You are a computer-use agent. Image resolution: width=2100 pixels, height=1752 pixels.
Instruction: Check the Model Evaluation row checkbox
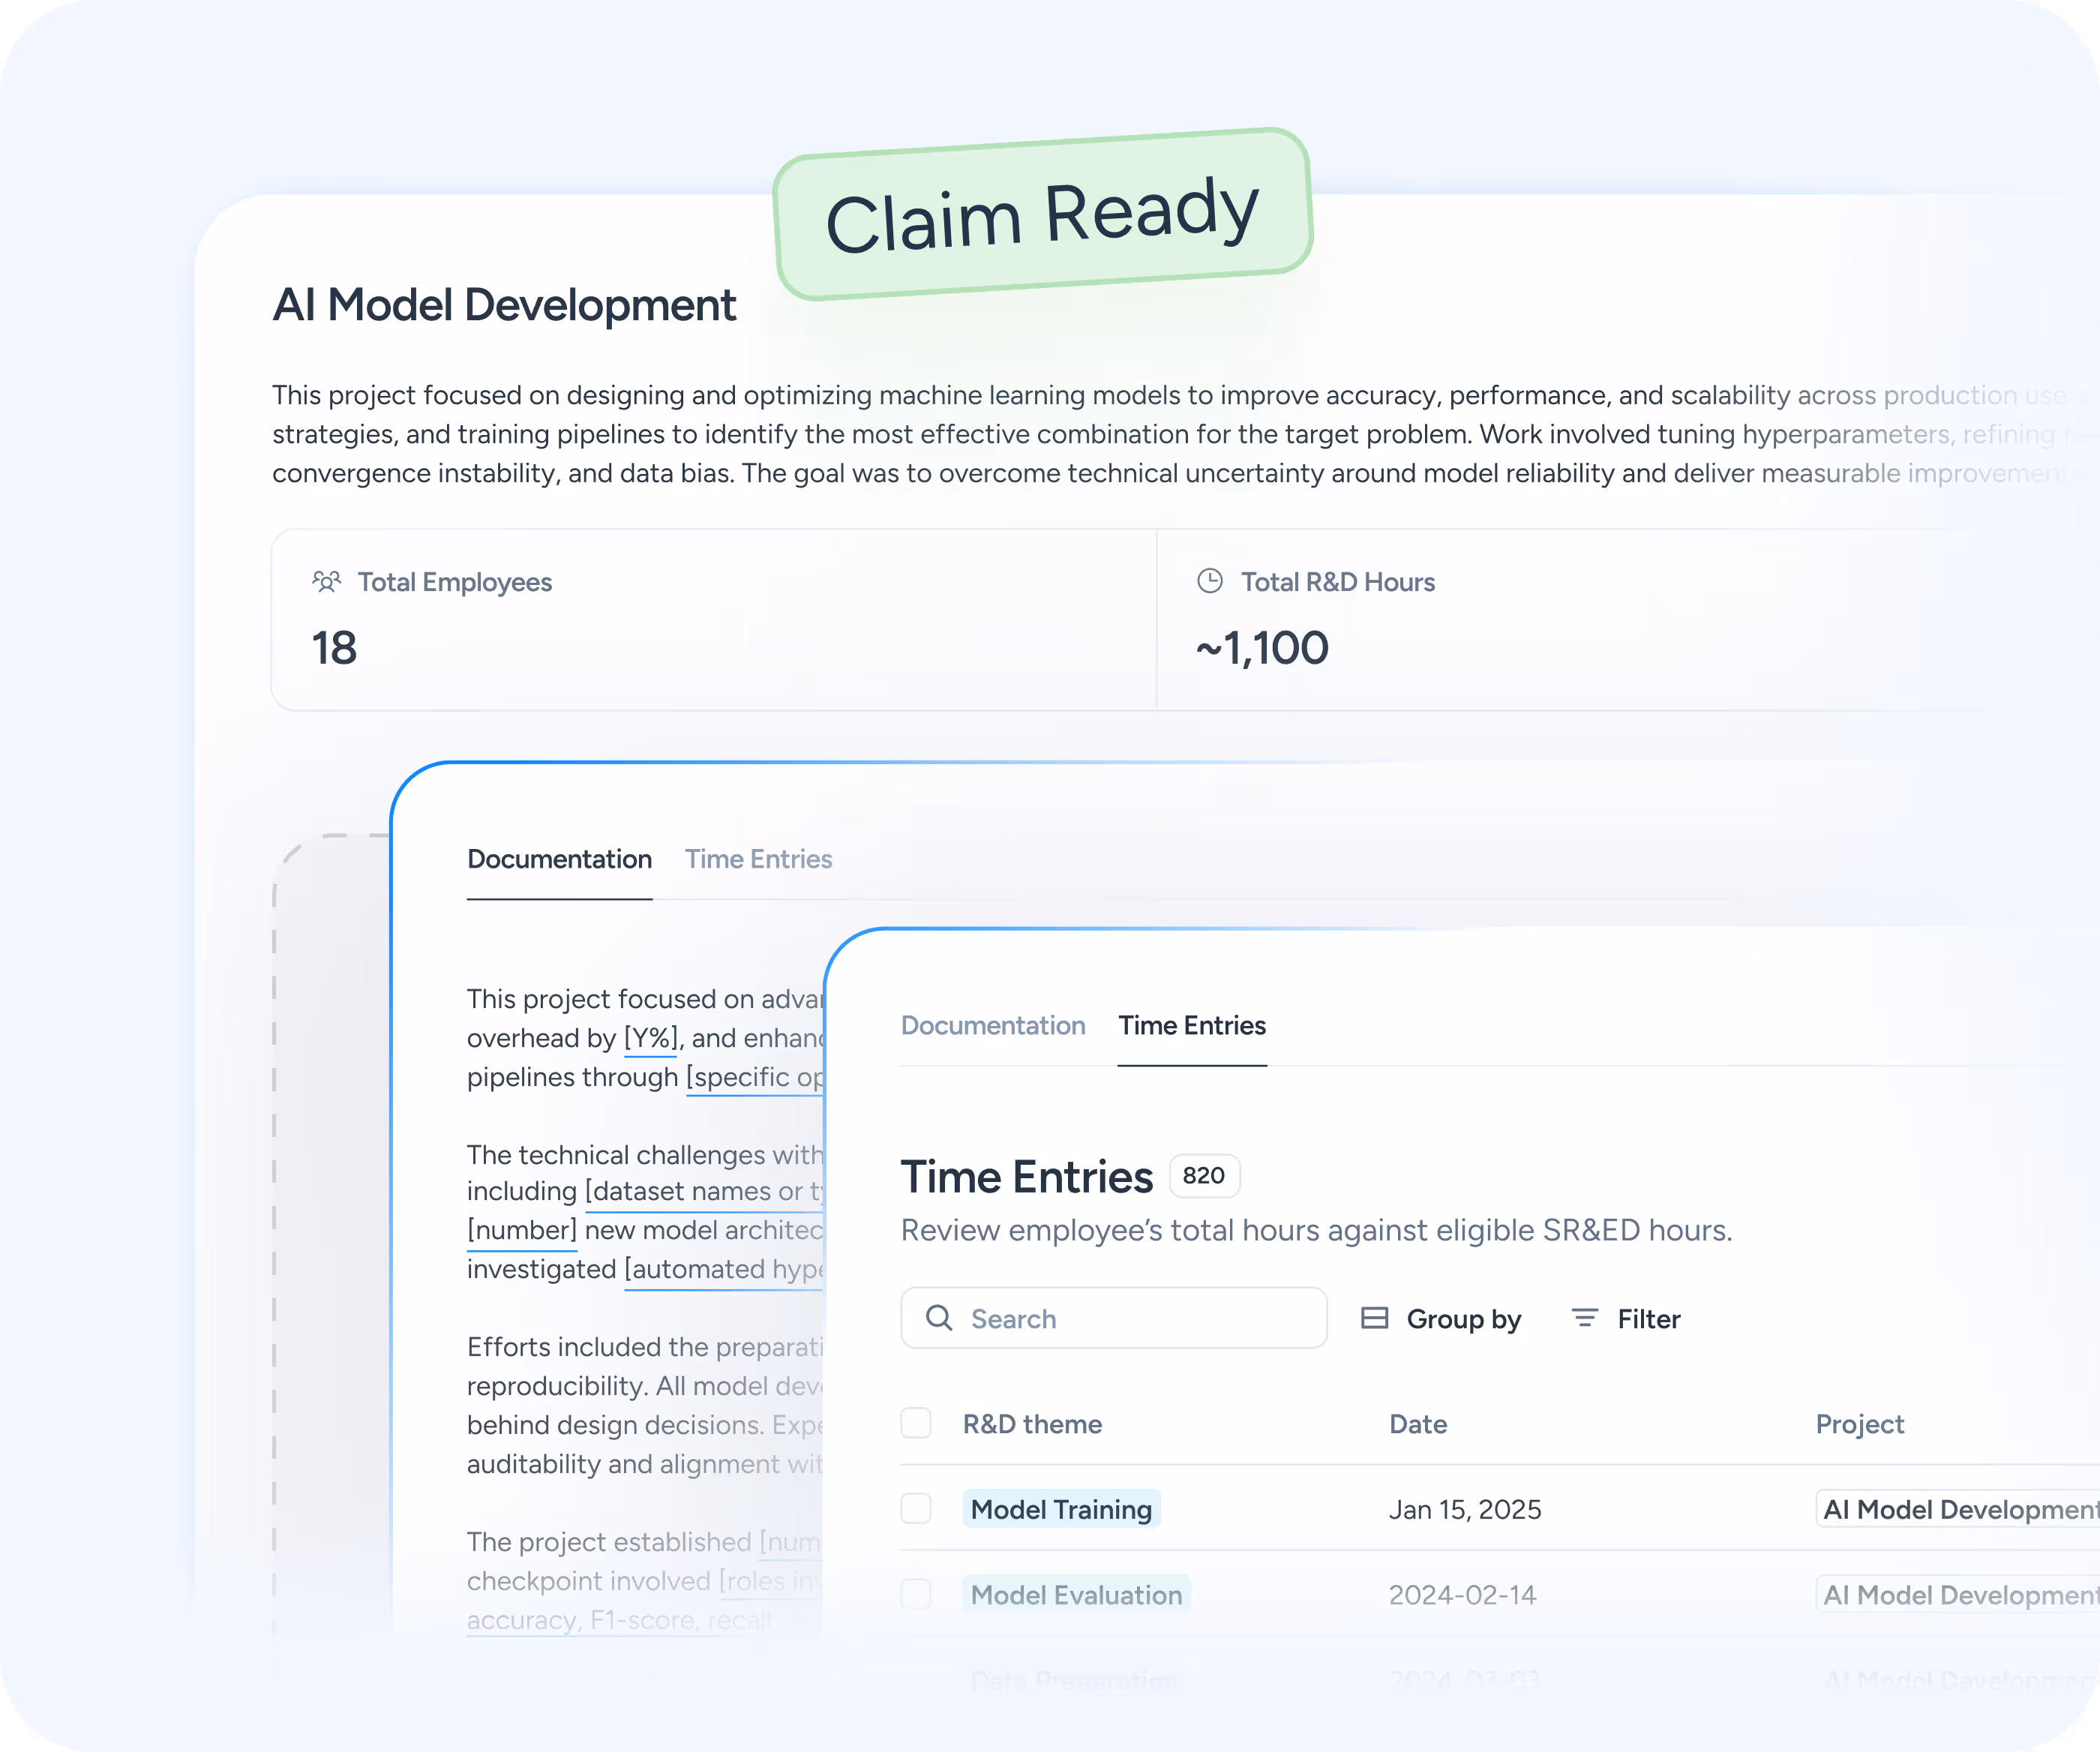click(x=915, y=1594)
